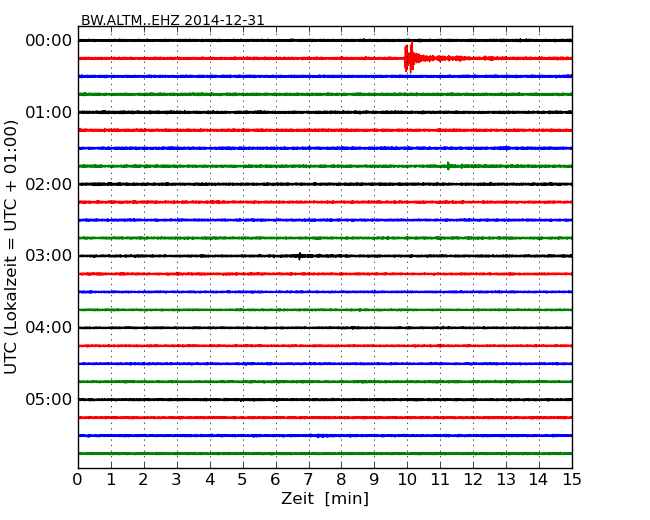Image resolution: width=650 pixels, height=520 pixels.
Task: Click the 04:00 time label
Action: point(49,328)
